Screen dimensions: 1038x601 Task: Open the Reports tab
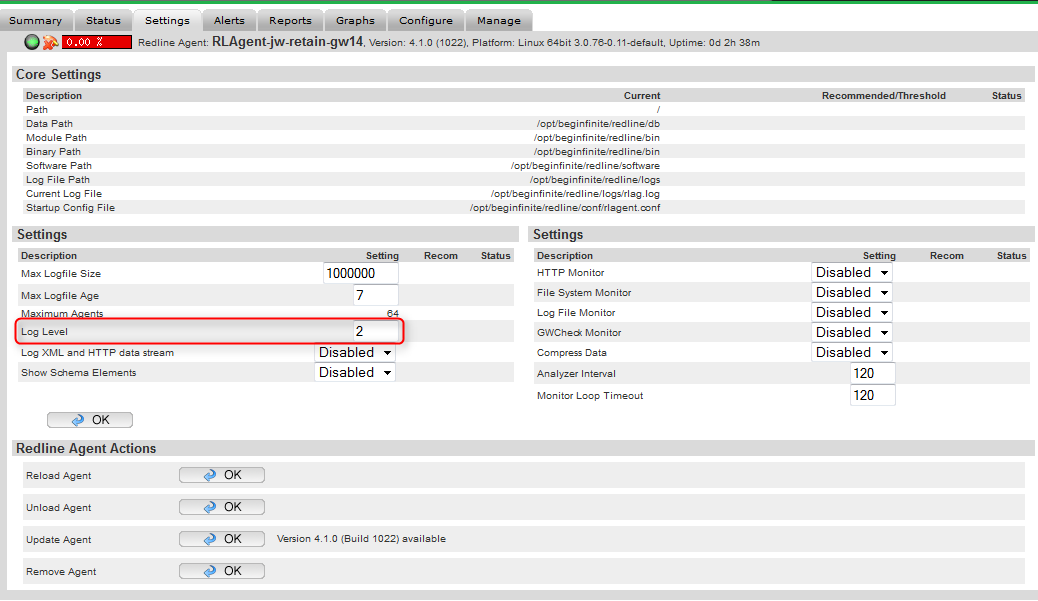(290, 21)
